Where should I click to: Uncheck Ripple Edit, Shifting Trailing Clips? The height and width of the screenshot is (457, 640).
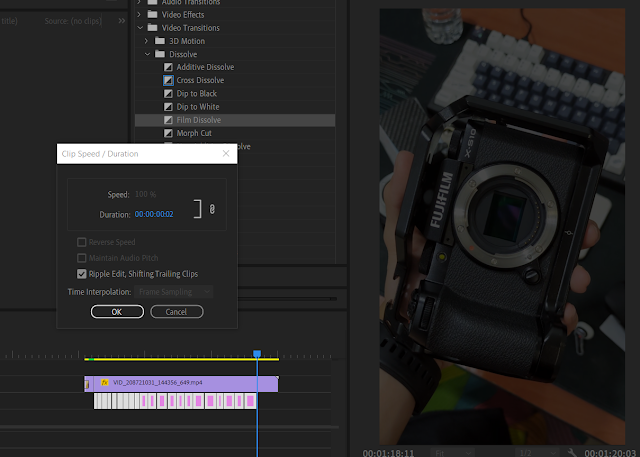pos(82,274)
